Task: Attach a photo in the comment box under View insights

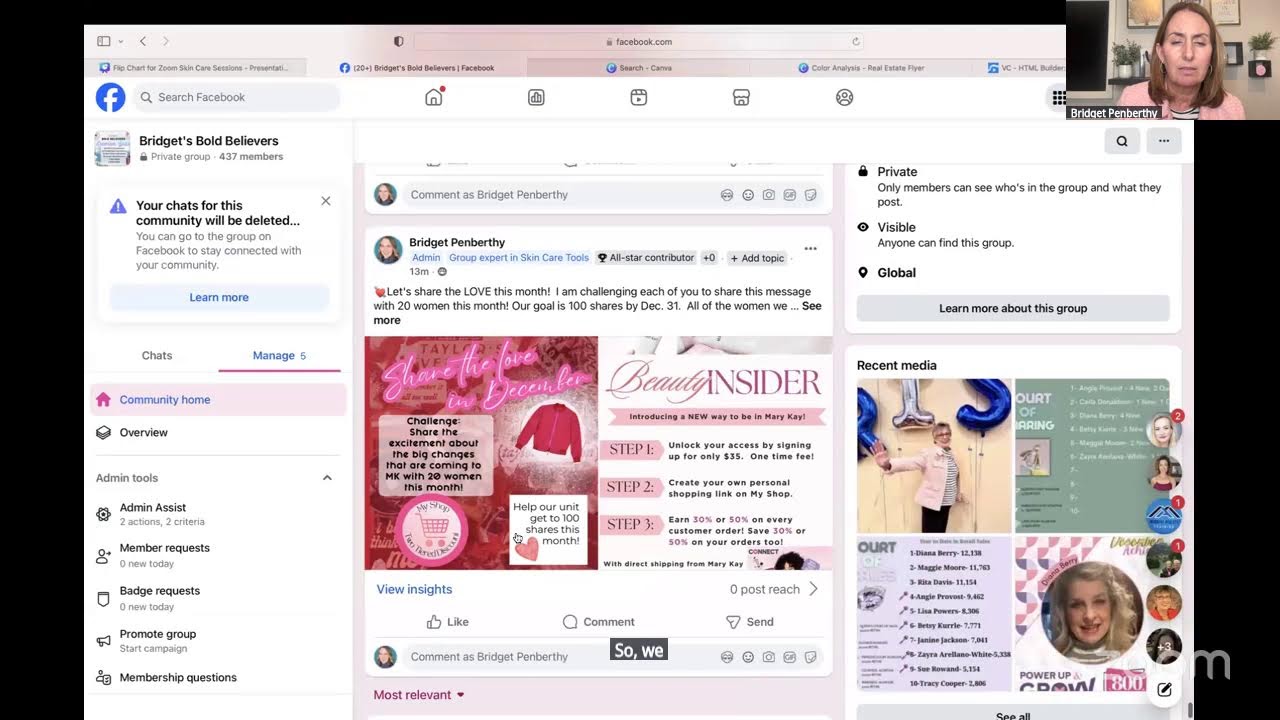Action: (x=769, y=657)
